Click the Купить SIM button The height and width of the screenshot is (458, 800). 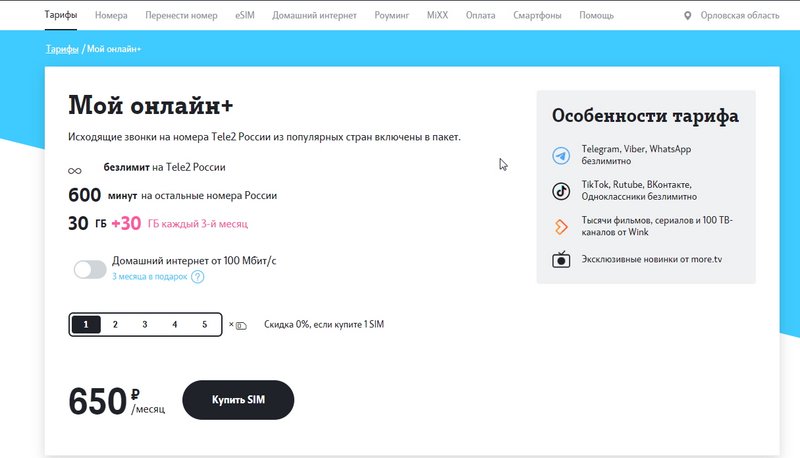point(238,400)
